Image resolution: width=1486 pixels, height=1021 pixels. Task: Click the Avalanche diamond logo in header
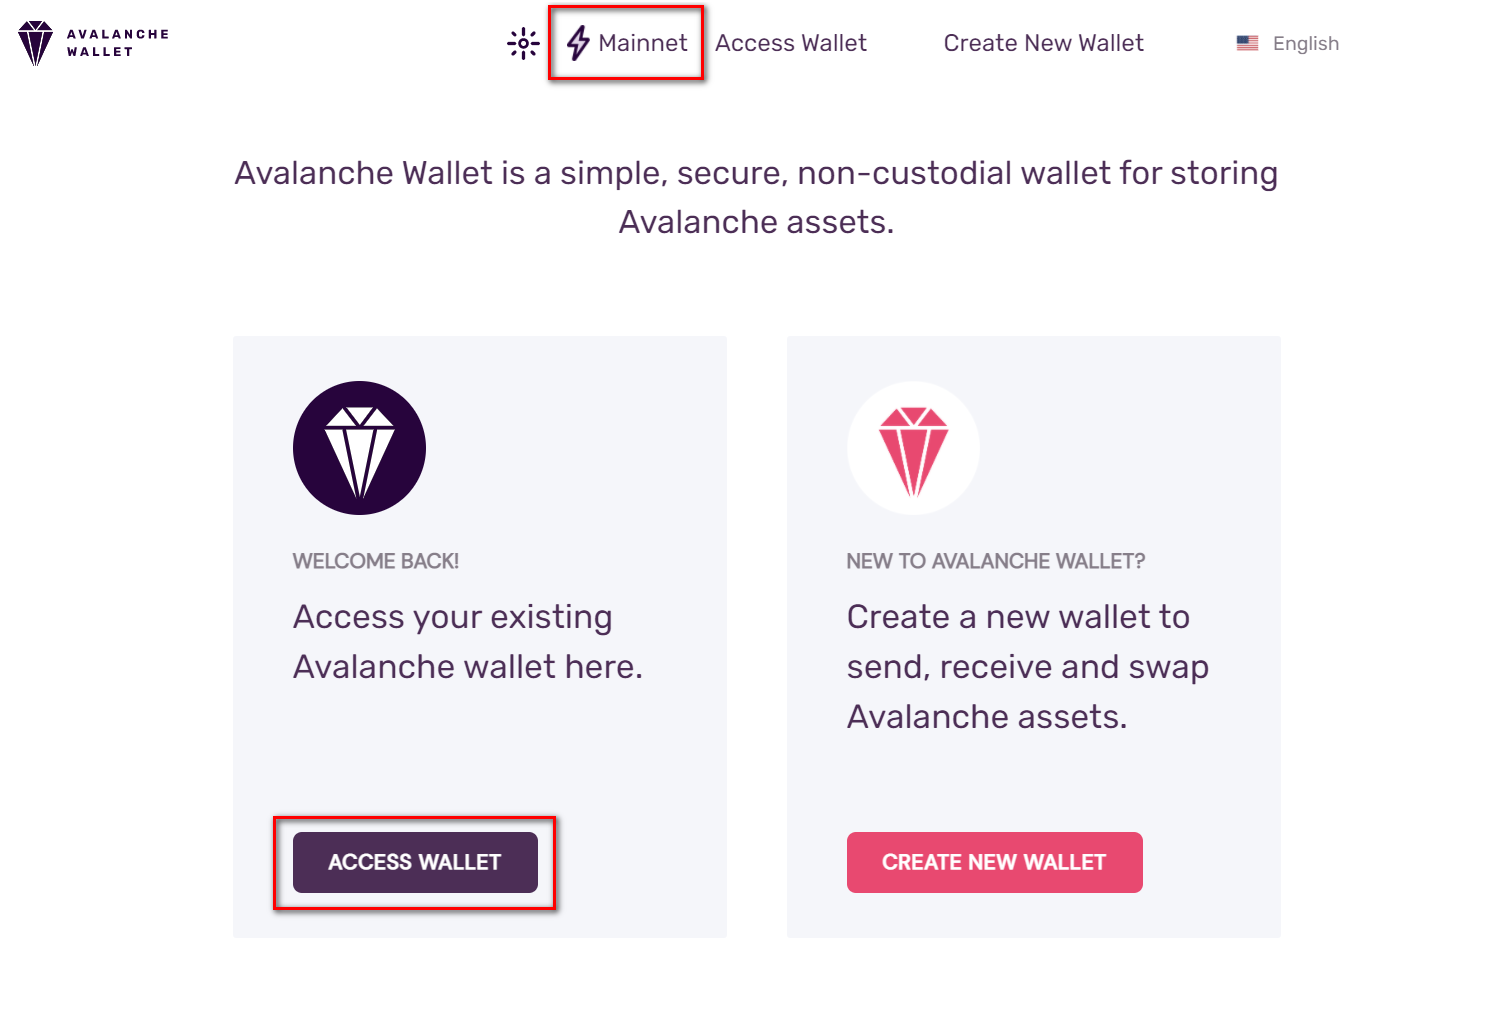point(35,43)
